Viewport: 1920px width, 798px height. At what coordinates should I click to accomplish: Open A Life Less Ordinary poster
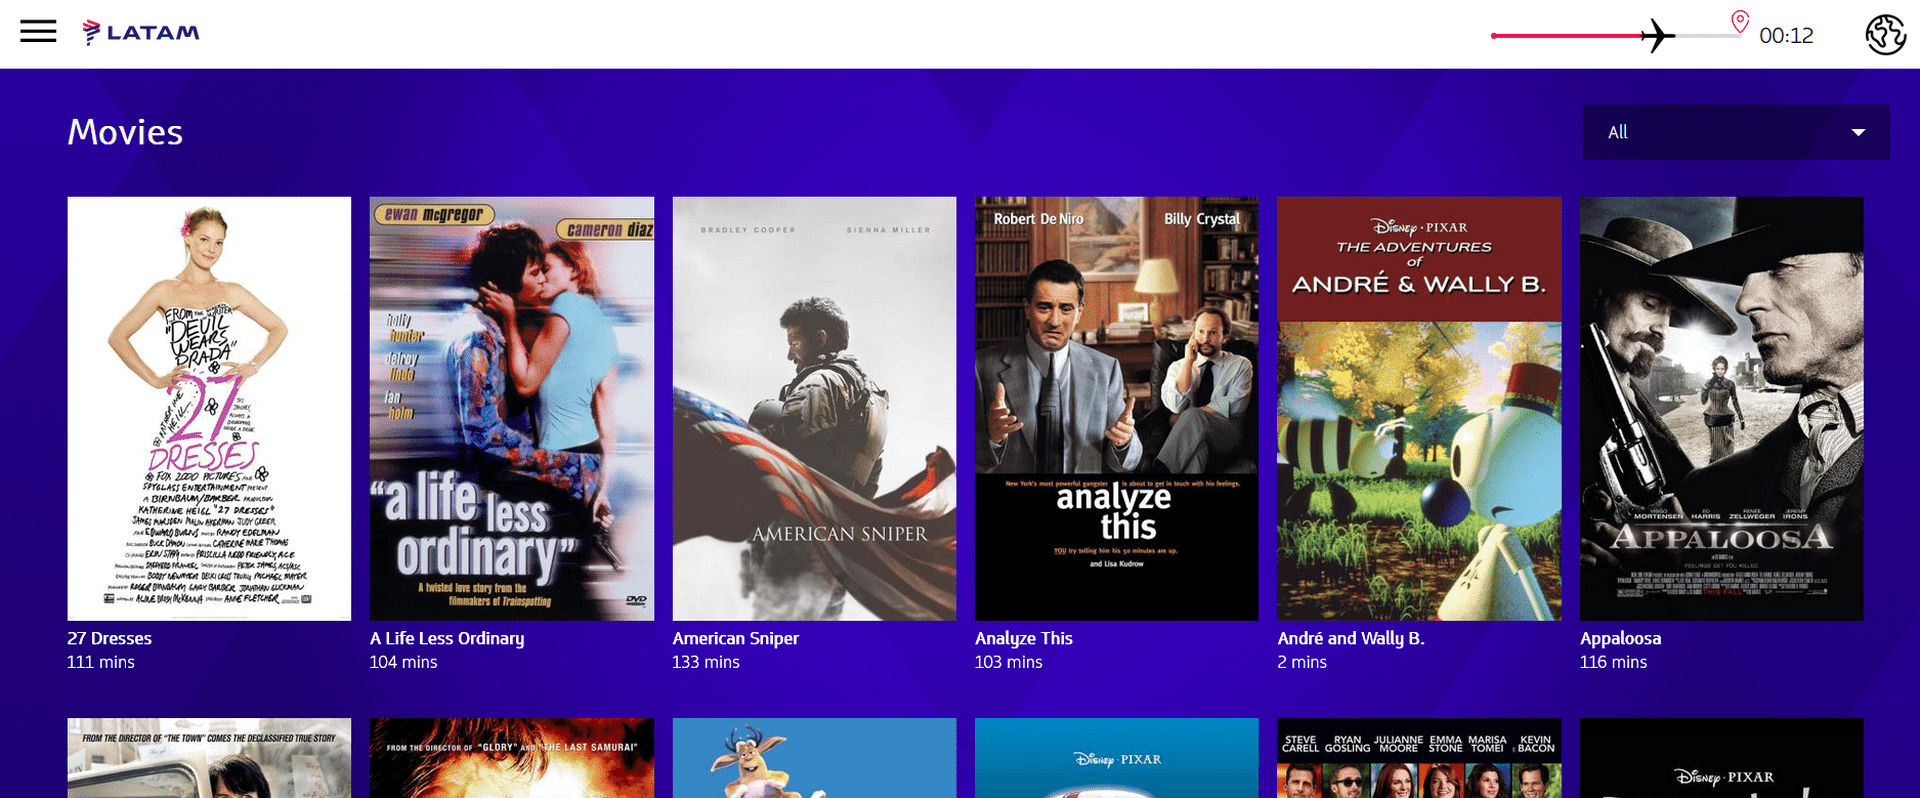pyautogui.click(x=512, y=408)
